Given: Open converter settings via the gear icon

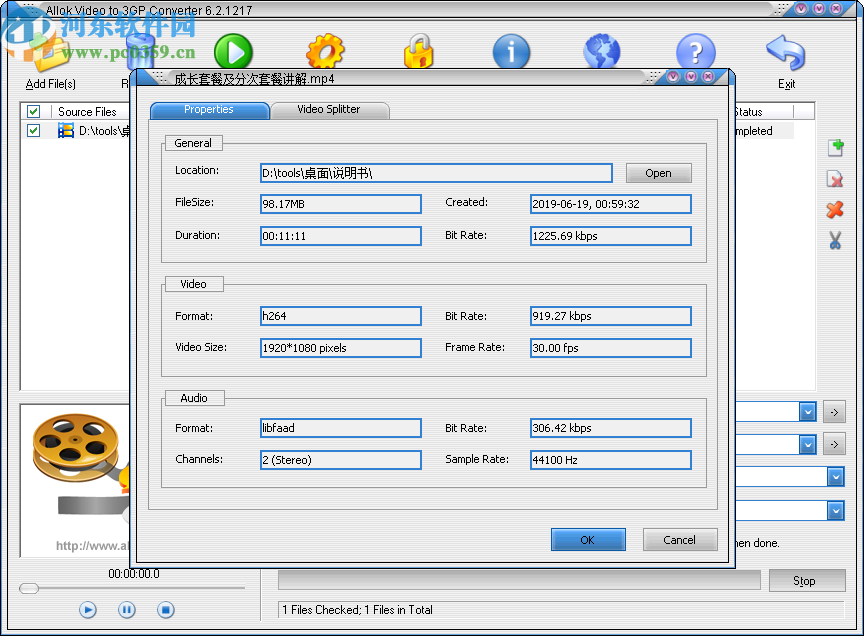Looking at the screenshot, I should (325, 51).
